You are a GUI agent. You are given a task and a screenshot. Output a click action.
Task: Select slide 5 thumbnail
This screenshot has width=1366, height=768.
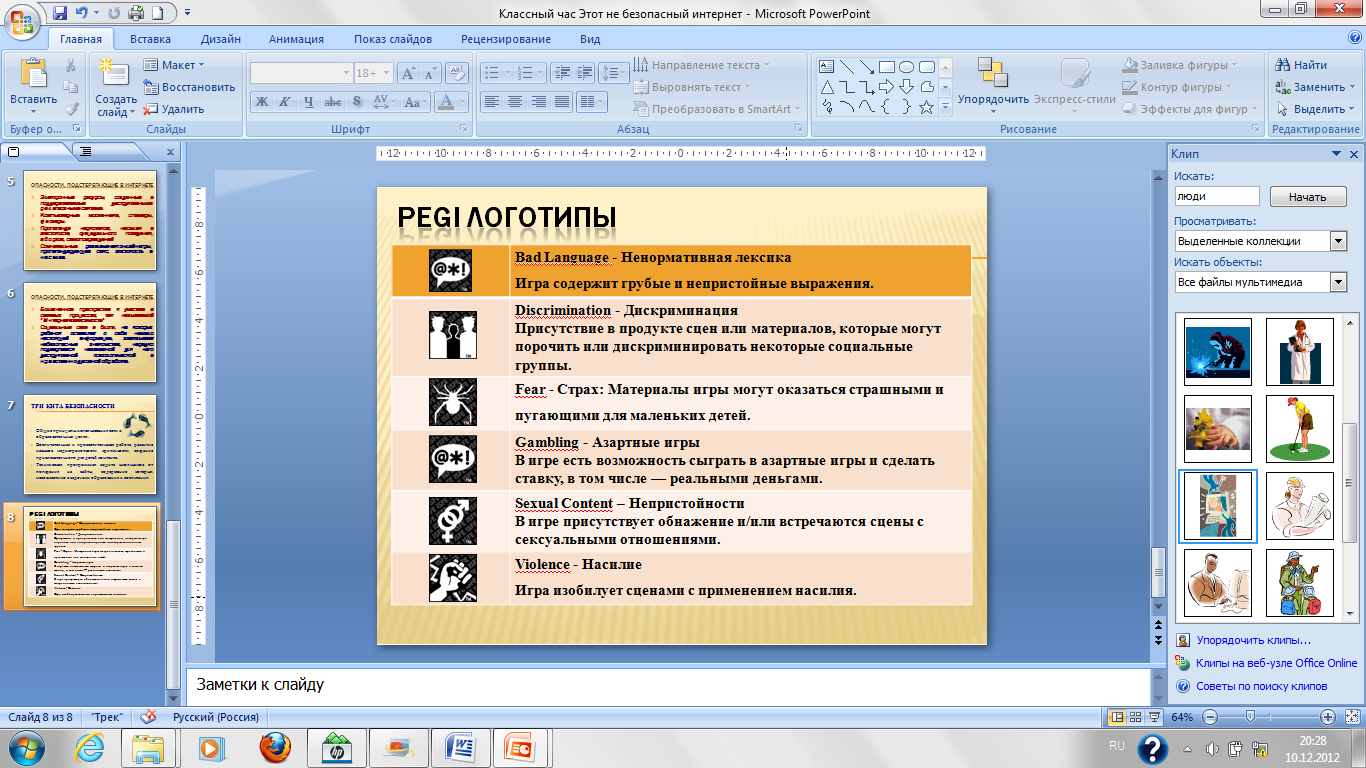[90, 219]
